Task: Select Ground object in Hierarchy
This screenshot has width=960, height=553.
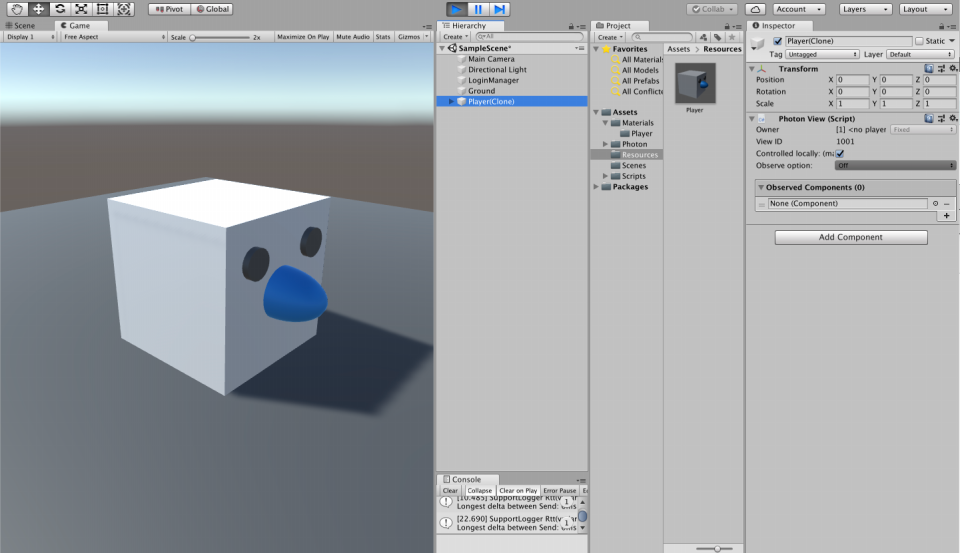Action: click(481, 91)
